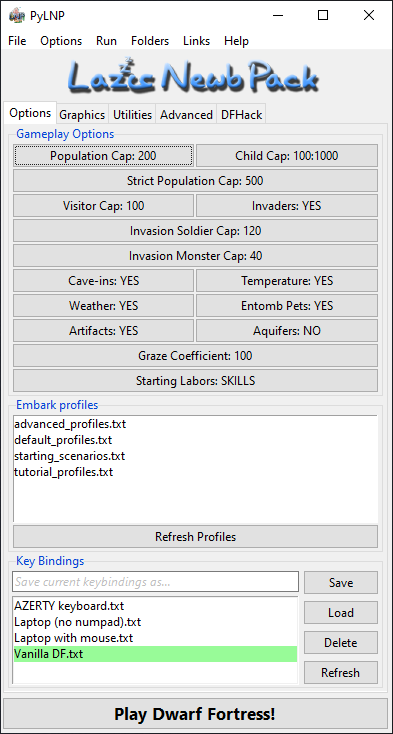Viewport: 393px width, 734px height.
Task: Select default_profiles.txt in Embark profiles
Action: [195, 440]
